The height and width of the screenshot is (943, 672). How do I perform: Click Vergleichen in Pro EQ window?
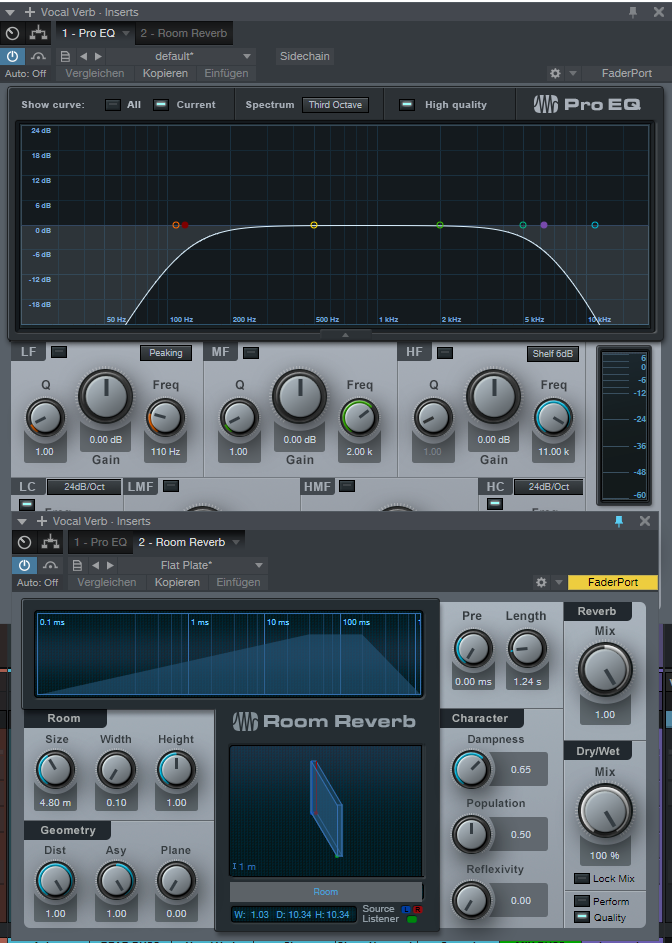tap(94, 73)
